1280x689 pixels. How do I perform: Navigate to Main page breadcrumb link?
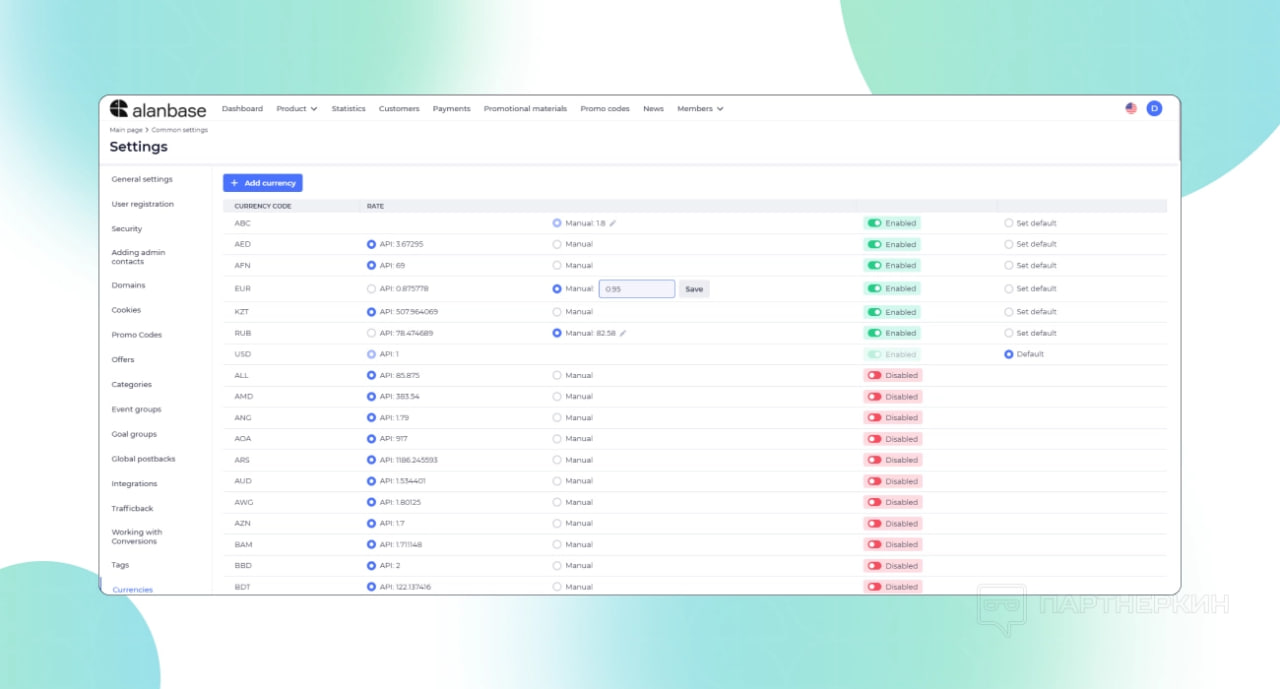point(126,130)
